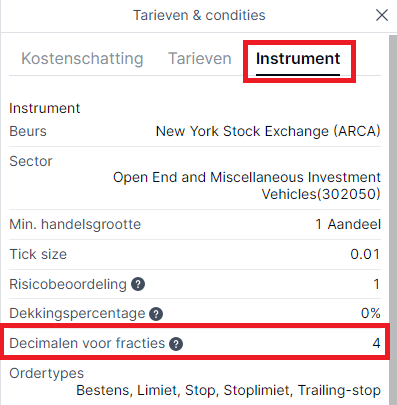Click the Beurs row label

(x=28, y=131)
